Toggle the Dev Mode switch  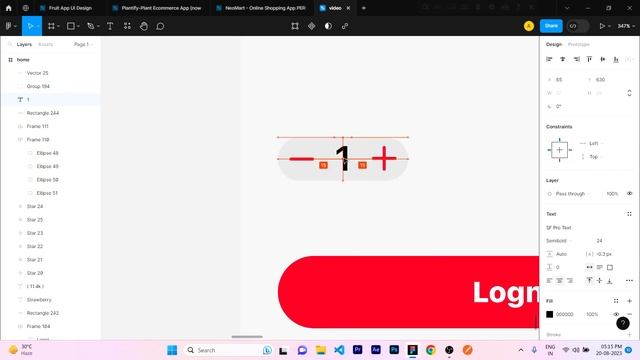click(x=578, y=26)
